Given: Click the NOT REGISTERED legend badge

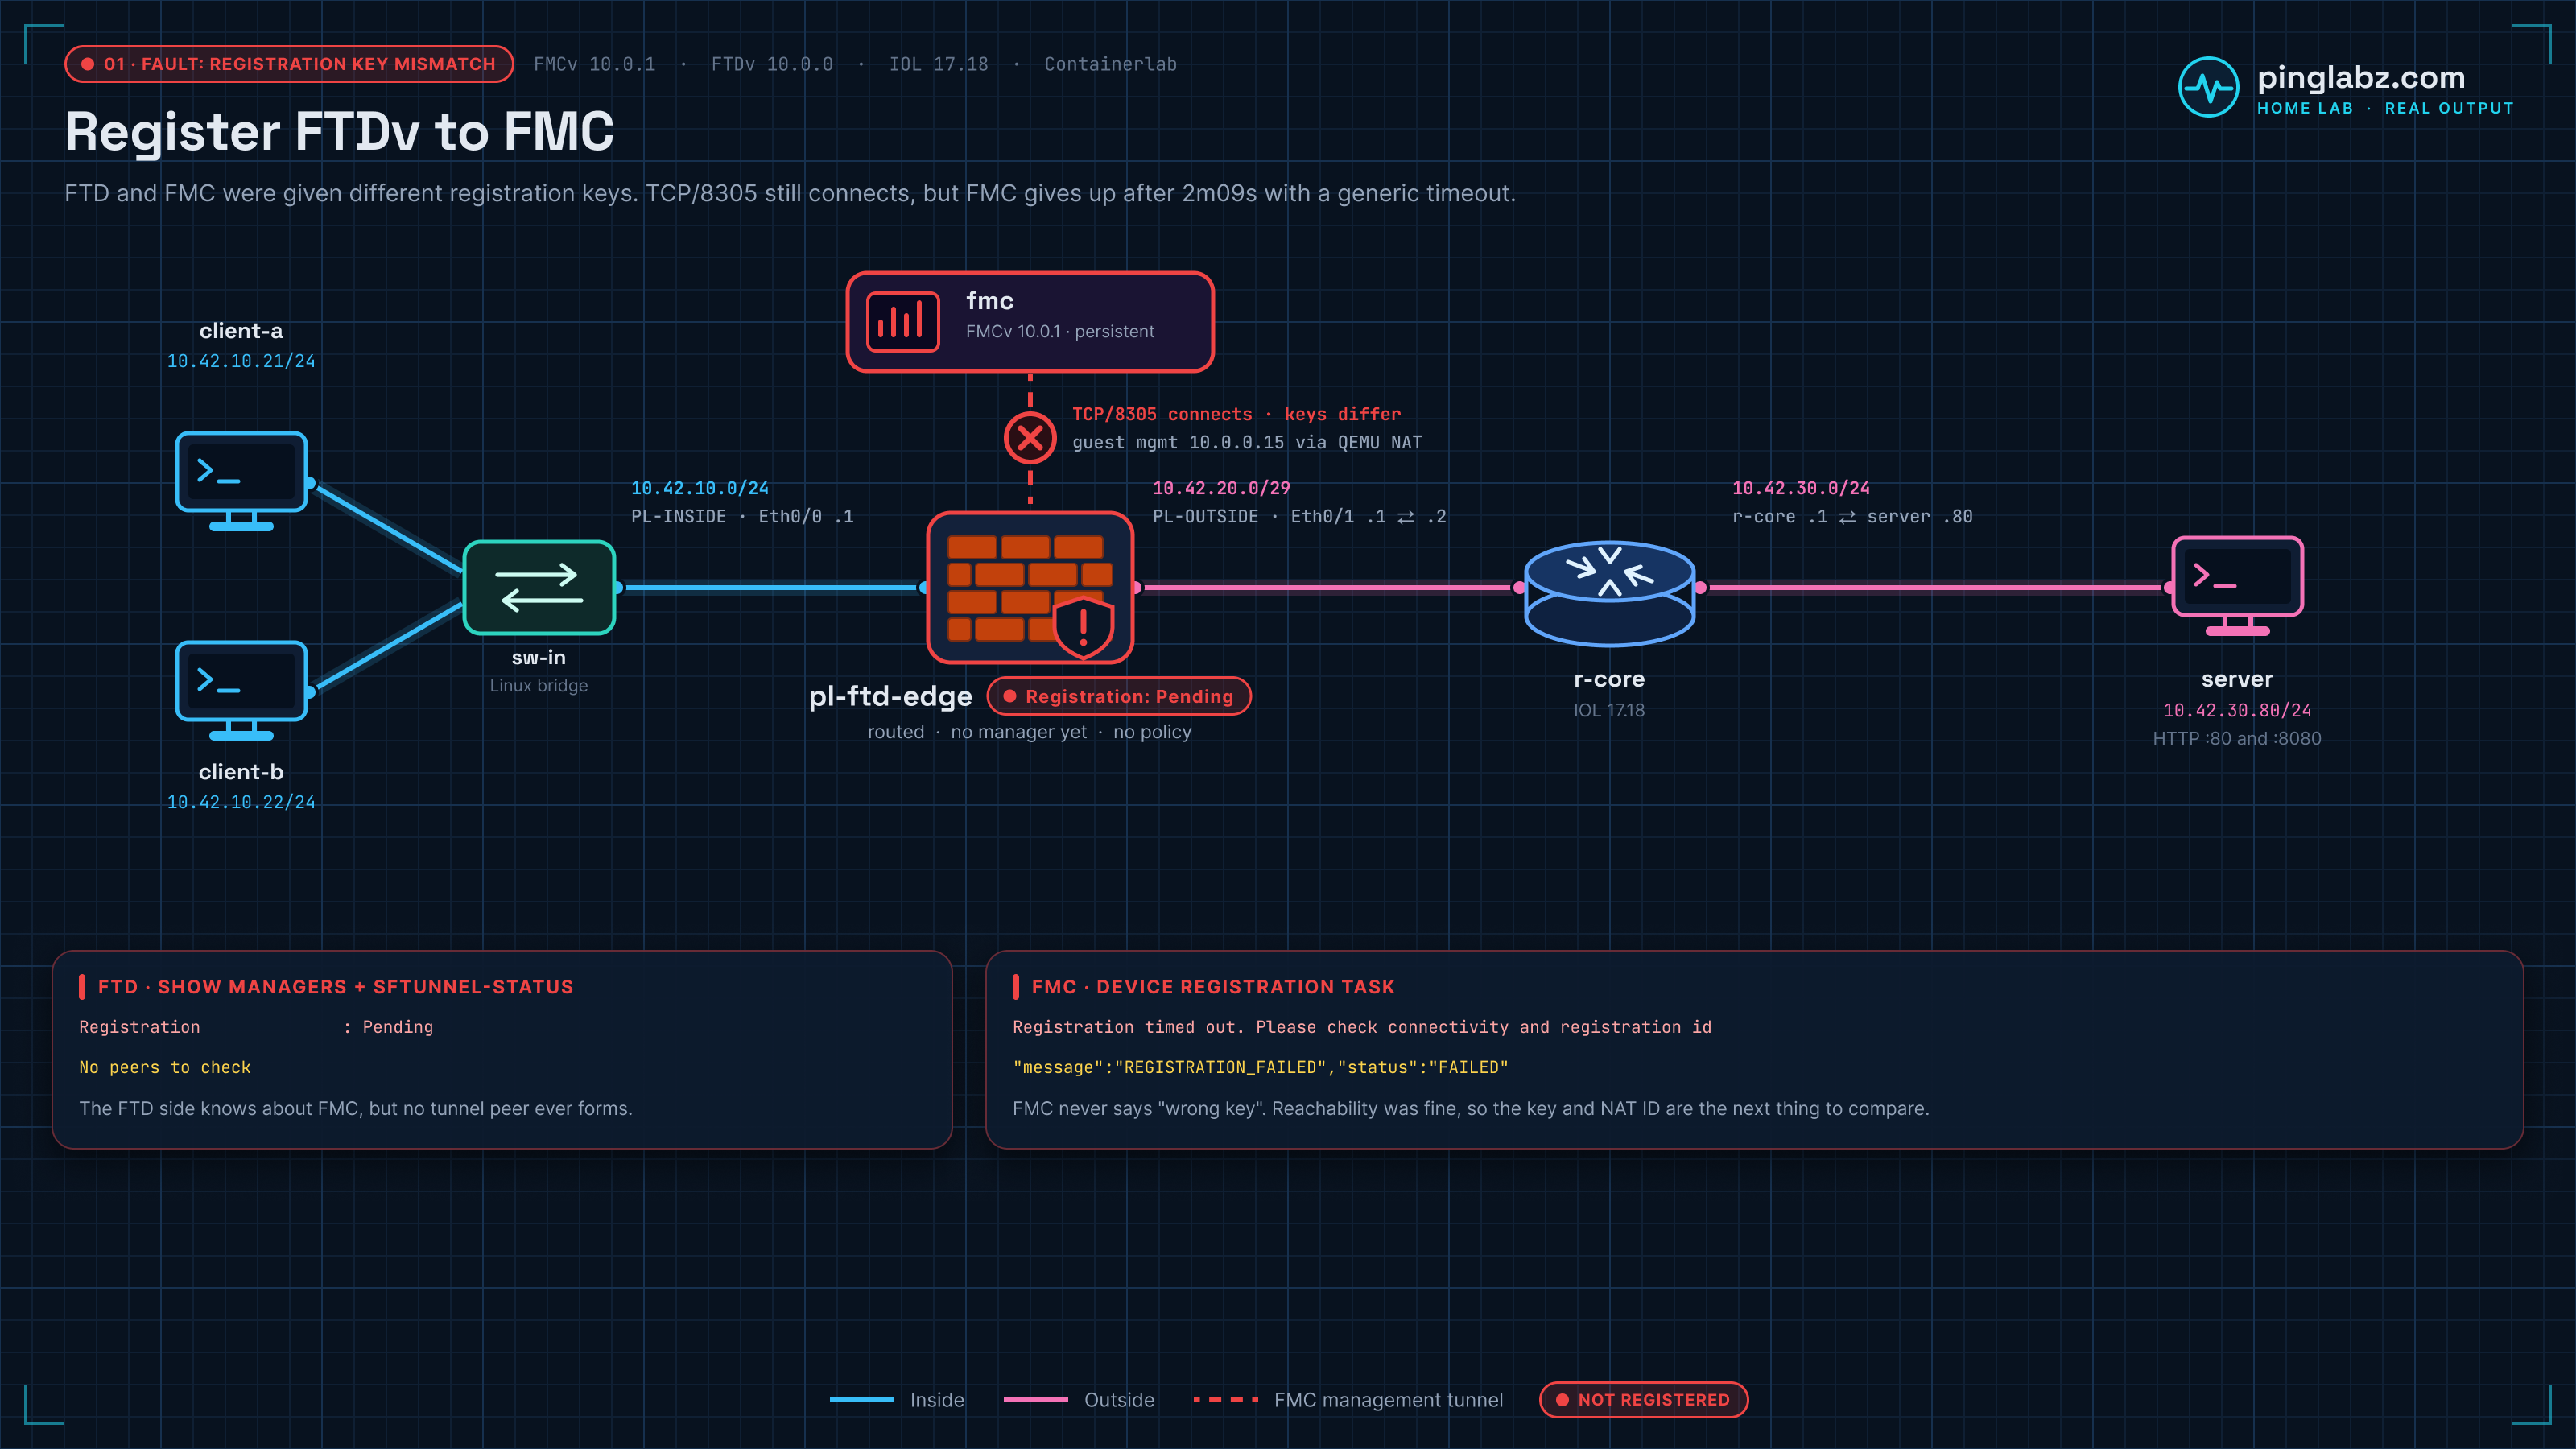Looking at the screenshot, I should point(1643,1400).
